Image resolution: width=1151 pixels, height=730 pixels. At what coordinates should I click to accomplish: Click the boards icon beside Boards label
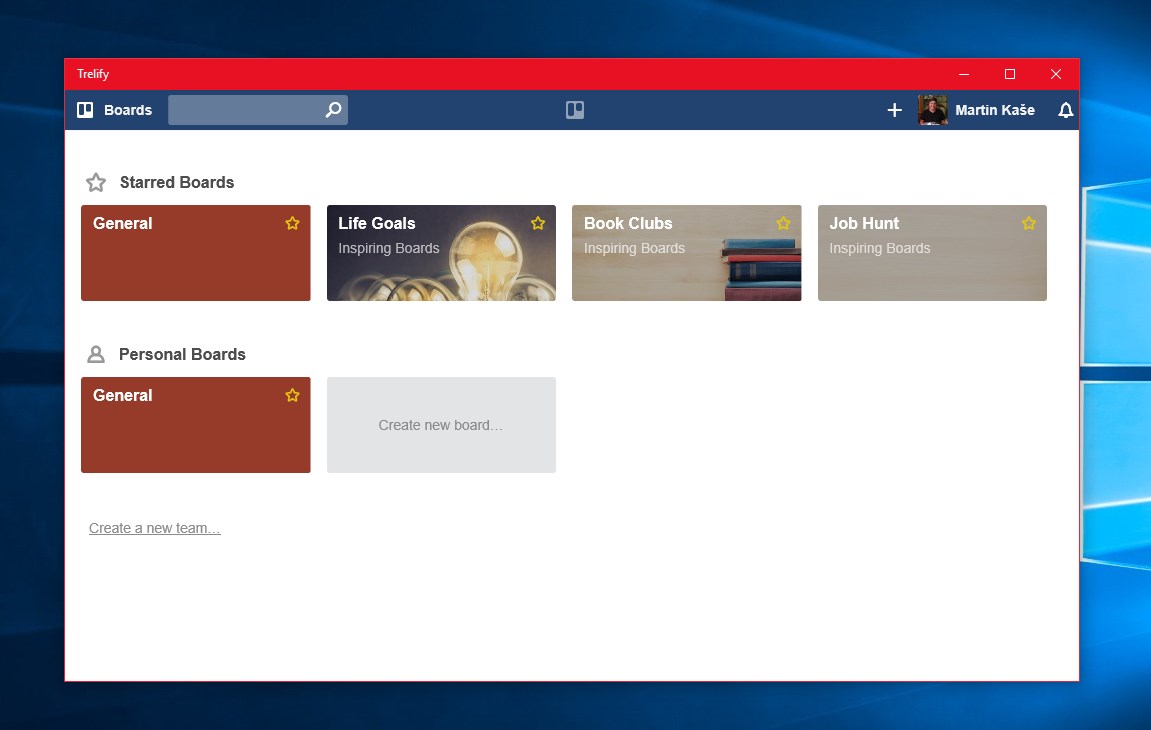(85, 110)
